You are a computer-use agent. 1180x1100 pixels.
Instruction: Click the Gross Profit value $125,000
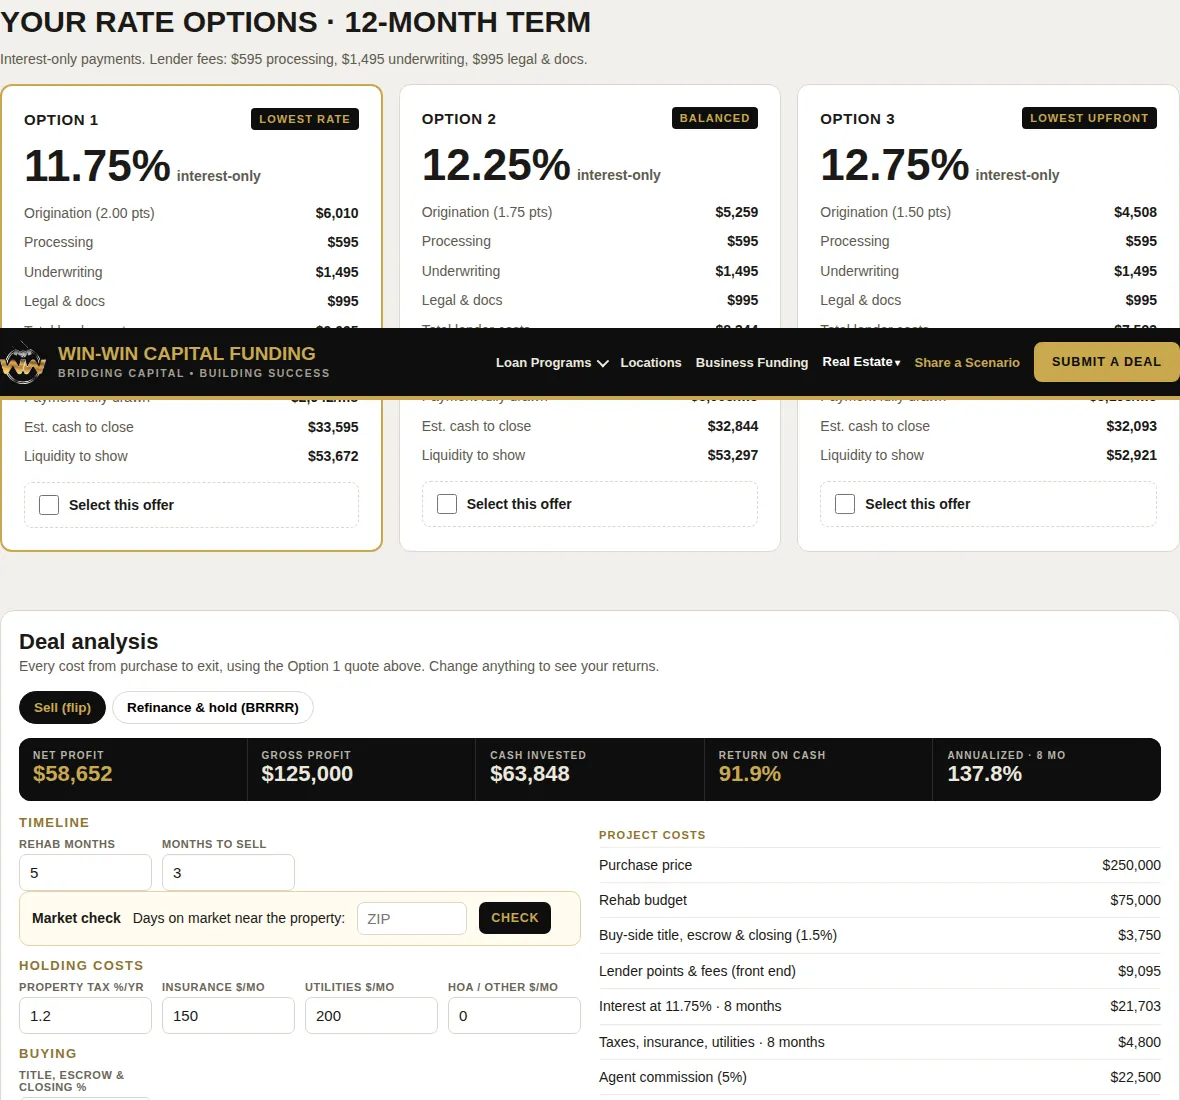[x=307, y=773]
